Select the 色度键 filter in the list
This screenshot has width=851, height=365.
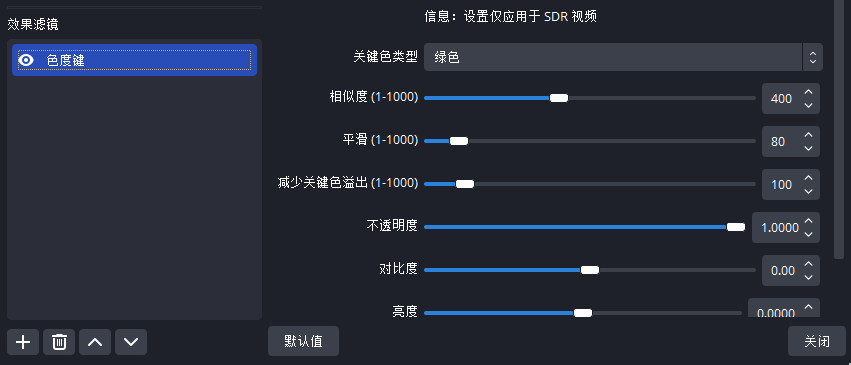134,60
